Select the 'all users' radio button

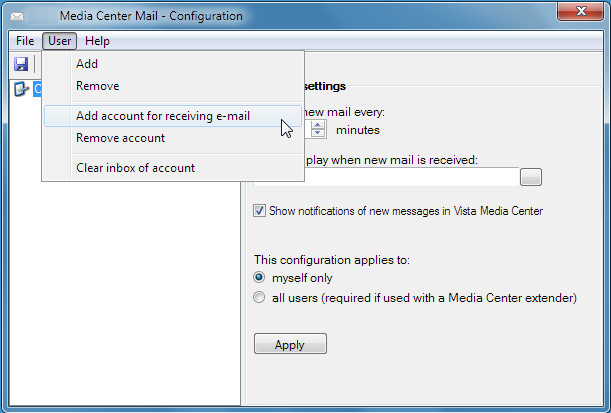point(259,298)
